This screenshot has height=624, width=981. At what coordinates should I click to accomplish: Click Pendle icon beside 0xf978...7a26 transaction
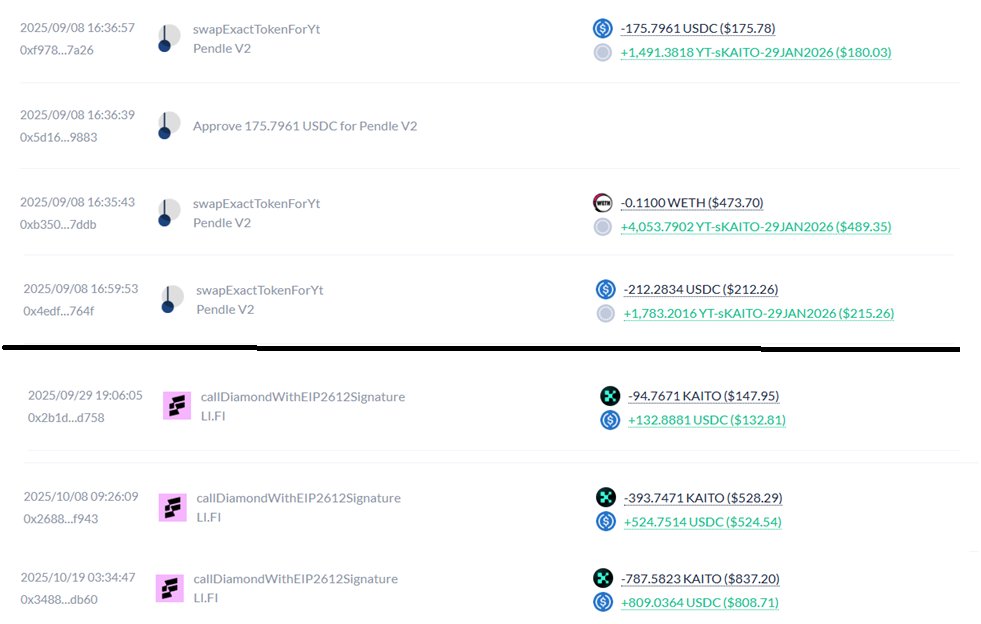click(x=168, y=38)
